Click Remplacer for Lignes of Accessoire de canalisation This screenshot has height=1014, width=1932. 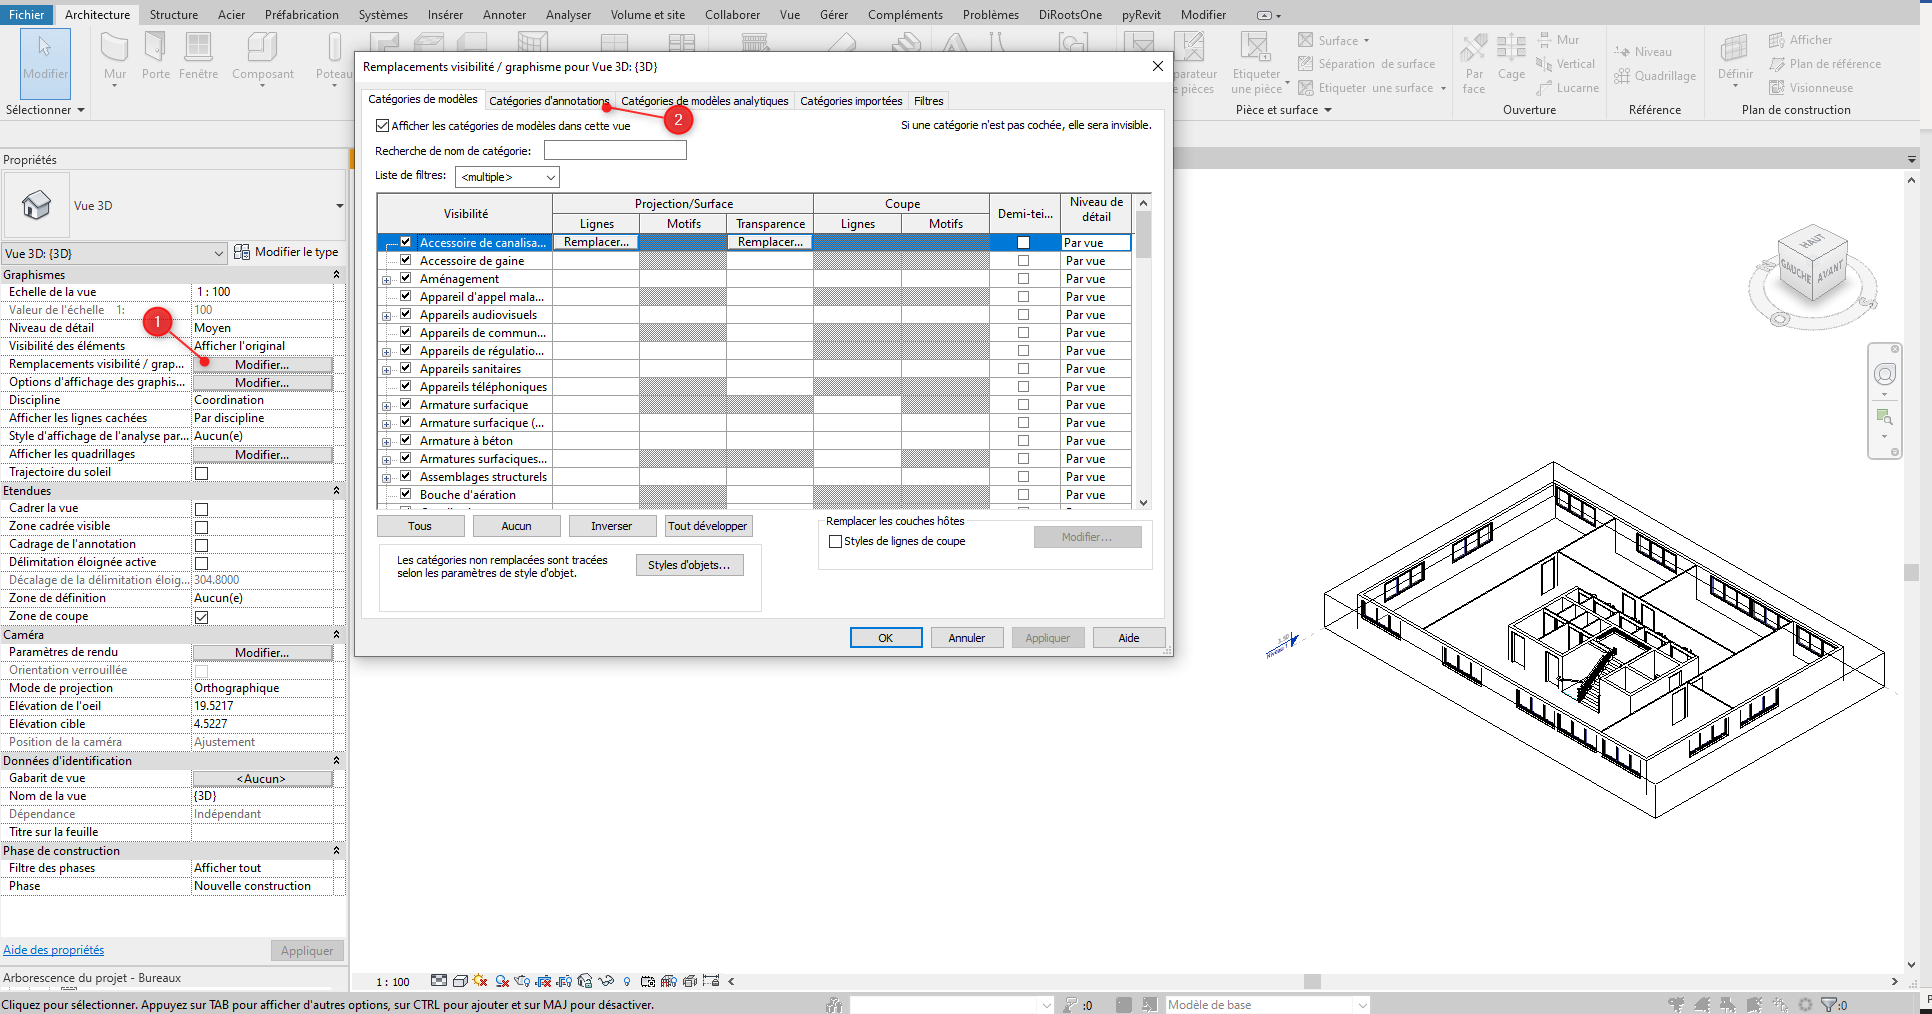click(596, 242)
